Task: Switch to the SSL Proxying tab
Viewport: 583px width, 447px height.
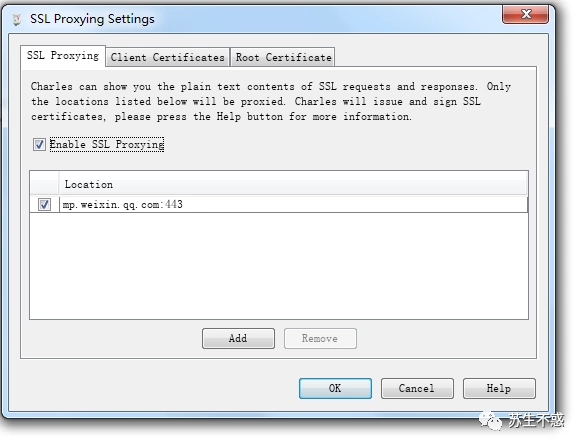Action: tap(63, 56)
